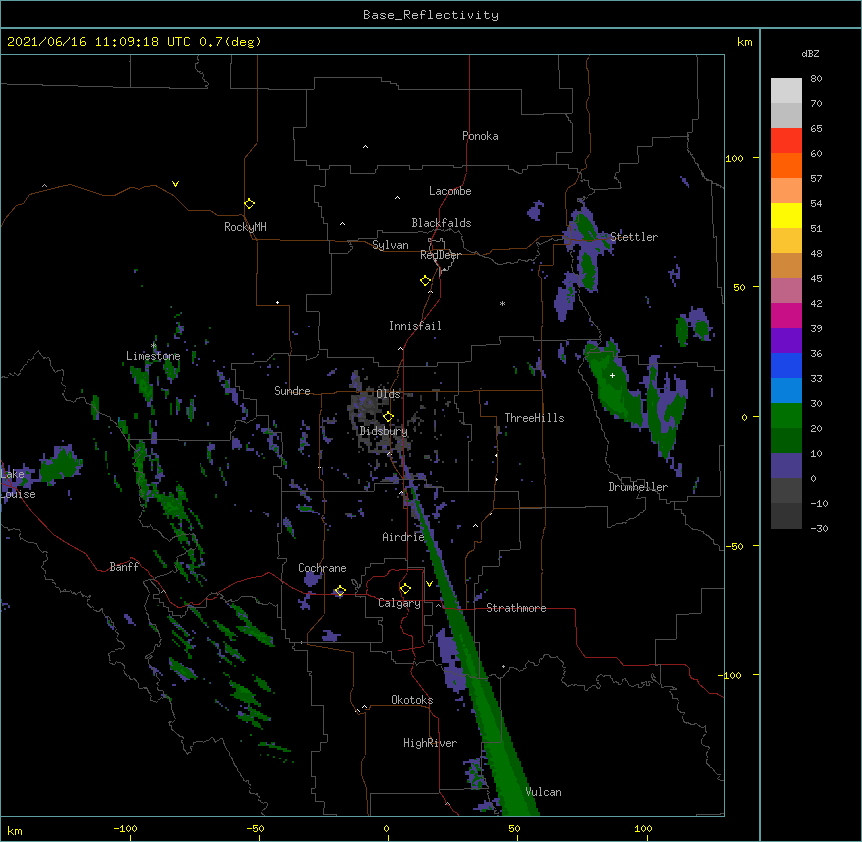This screenshot has height=842, width=862.
Task: Click the Lake Louise label
Action: 18,484
